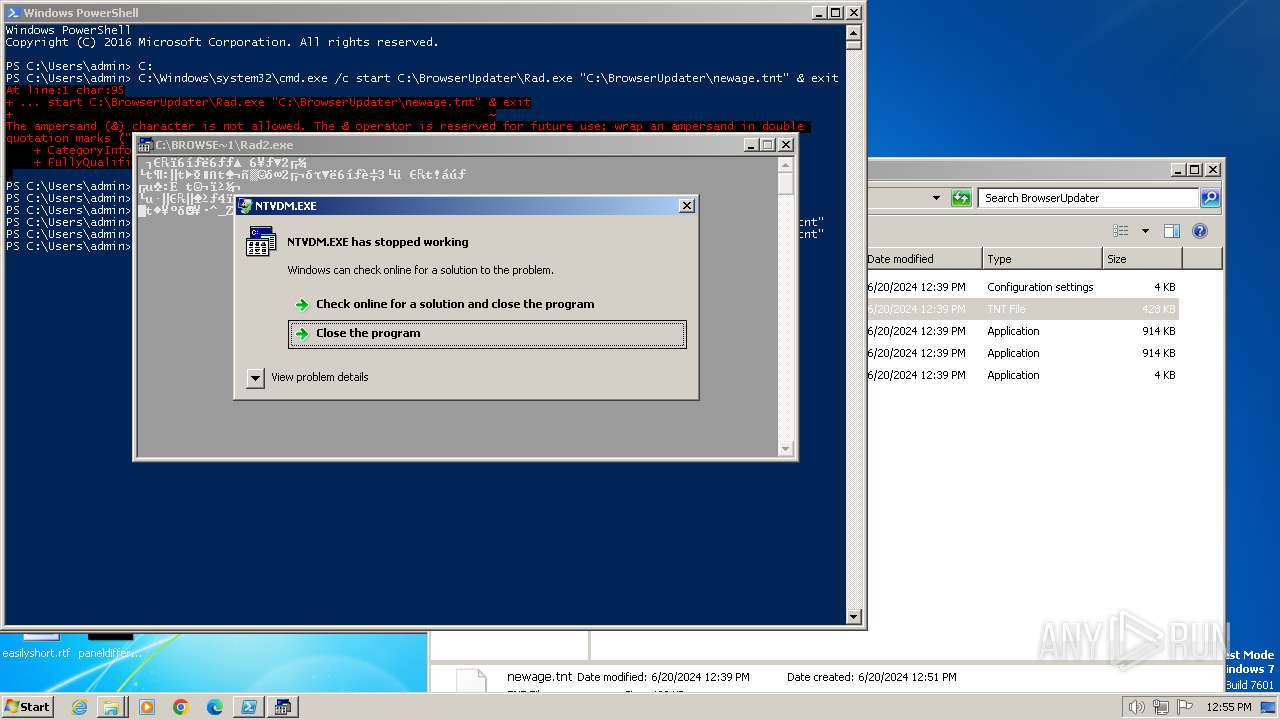This screenshot has width=1280, height=720.
Task: Maximize the BrowserUpdater Explorer window
Action: click(x=1194, y=170)
